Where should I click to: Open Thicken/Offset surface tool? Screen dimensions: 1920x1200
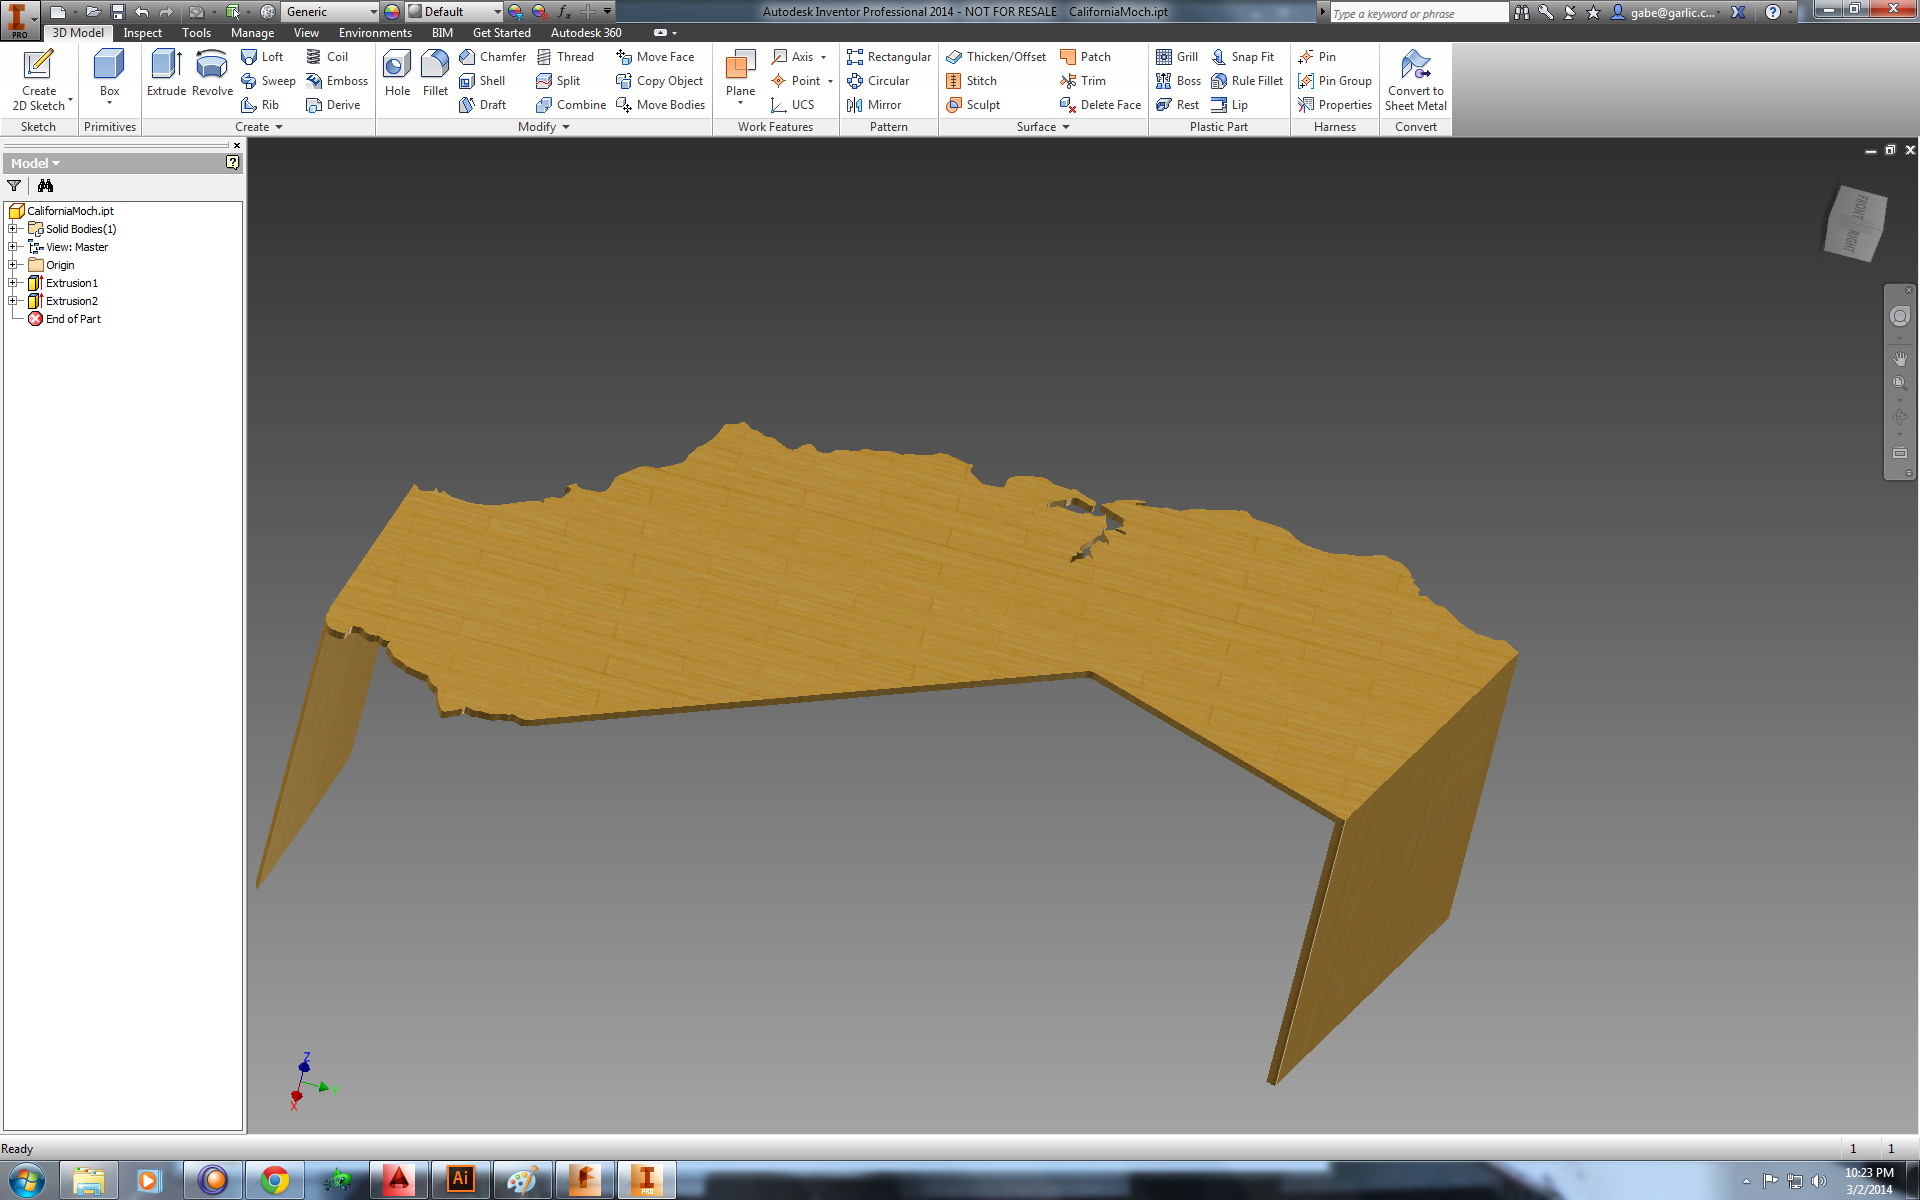click(x=996, y=57)
